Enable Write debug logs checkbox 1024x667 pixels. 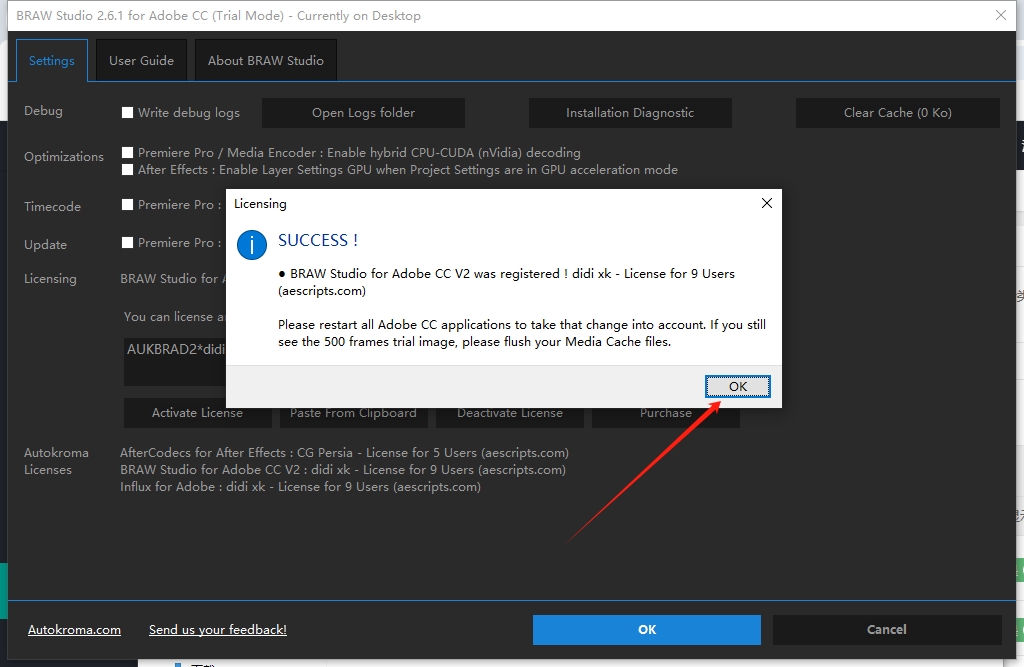point(127,112)
